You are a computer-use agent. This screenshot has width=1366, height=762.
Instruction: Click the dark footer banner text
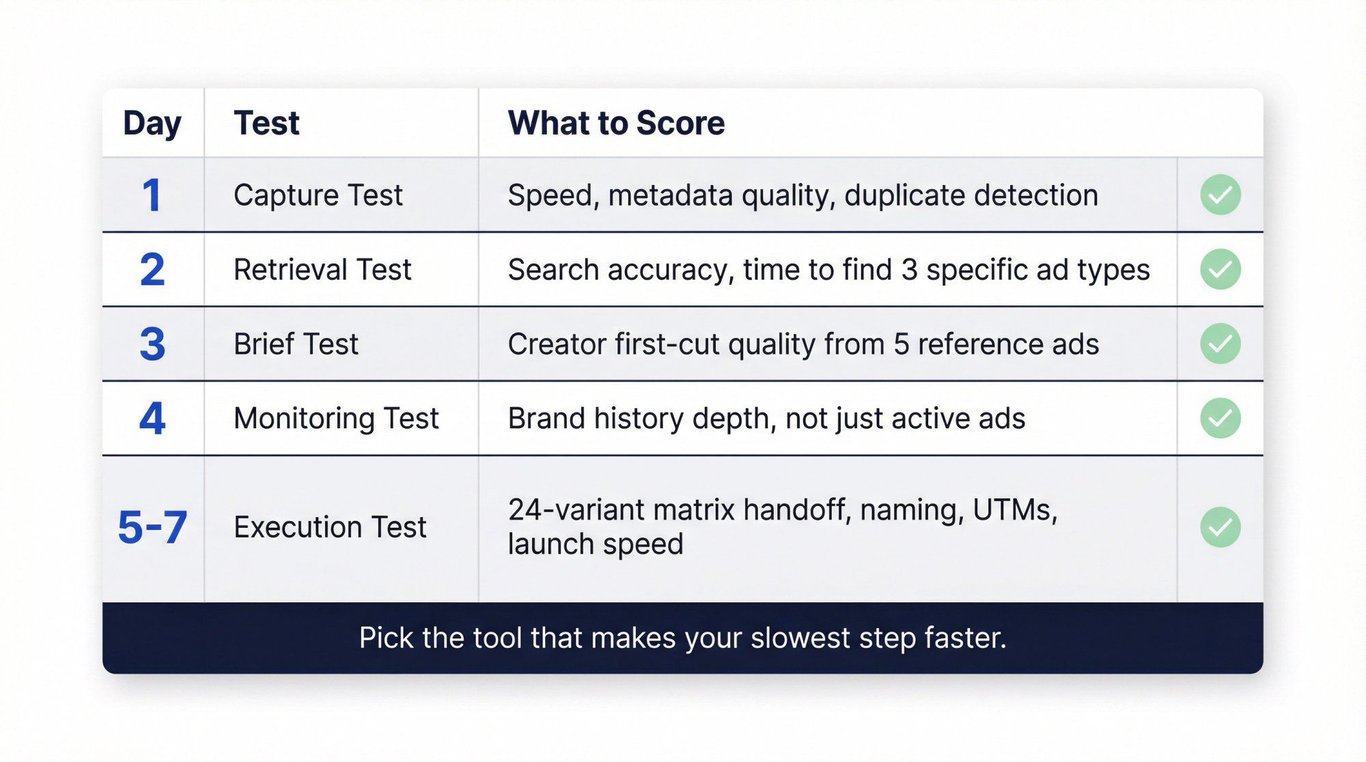tap(682, 638)
